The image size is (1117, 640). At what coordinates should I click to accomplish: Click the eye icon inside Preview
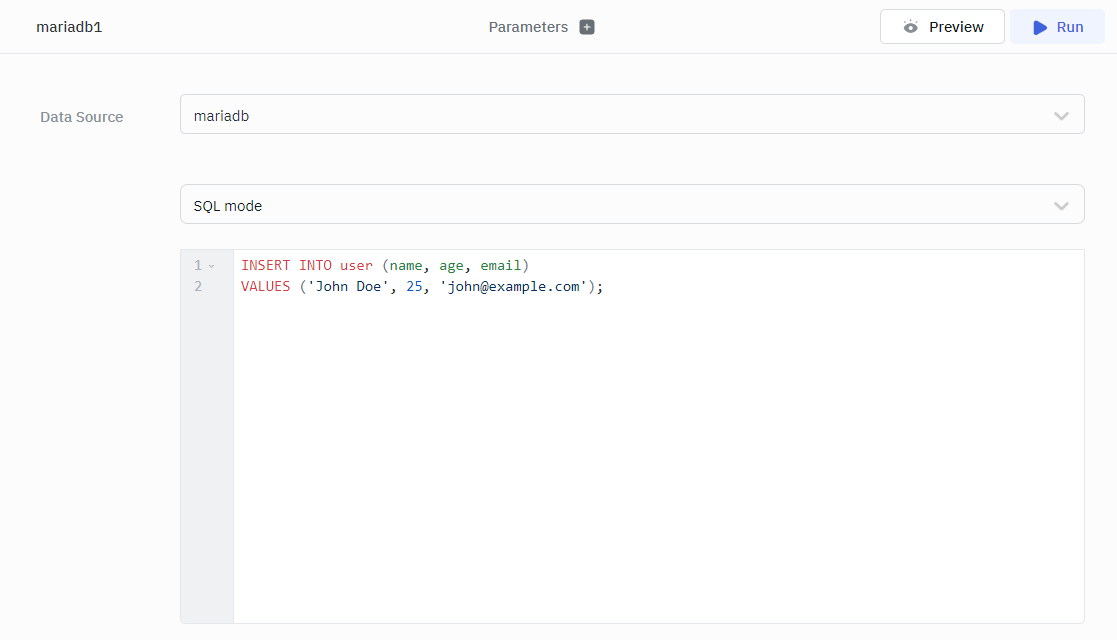[x=910, y=27]
